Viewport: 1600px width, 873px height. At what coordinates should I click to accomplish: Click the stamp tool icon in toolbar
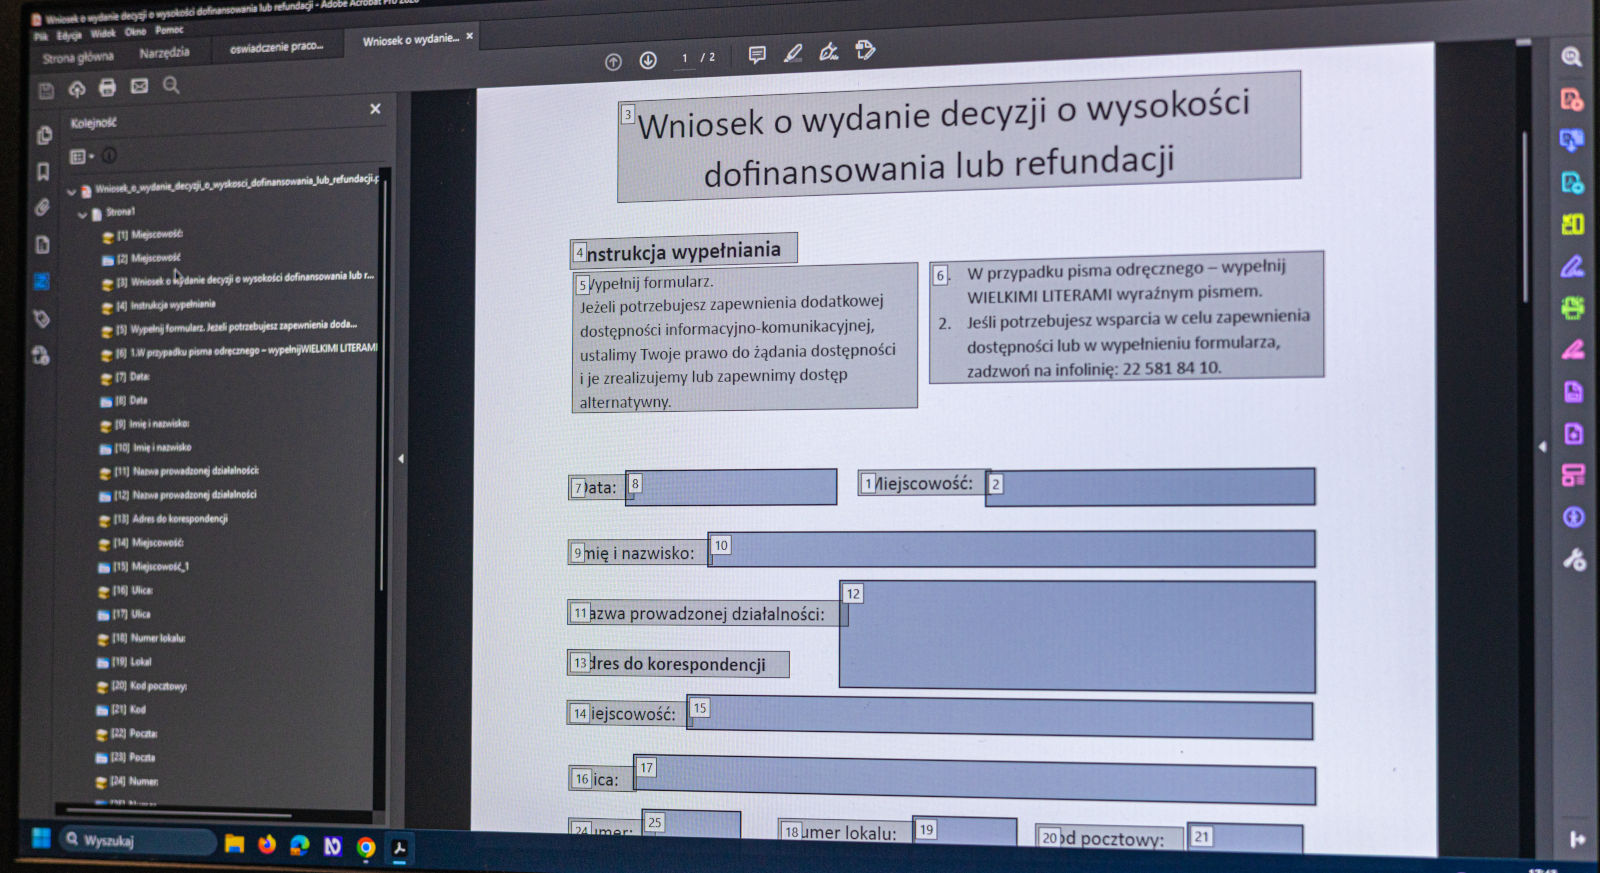pyautogui.click(x=865, y=49)
